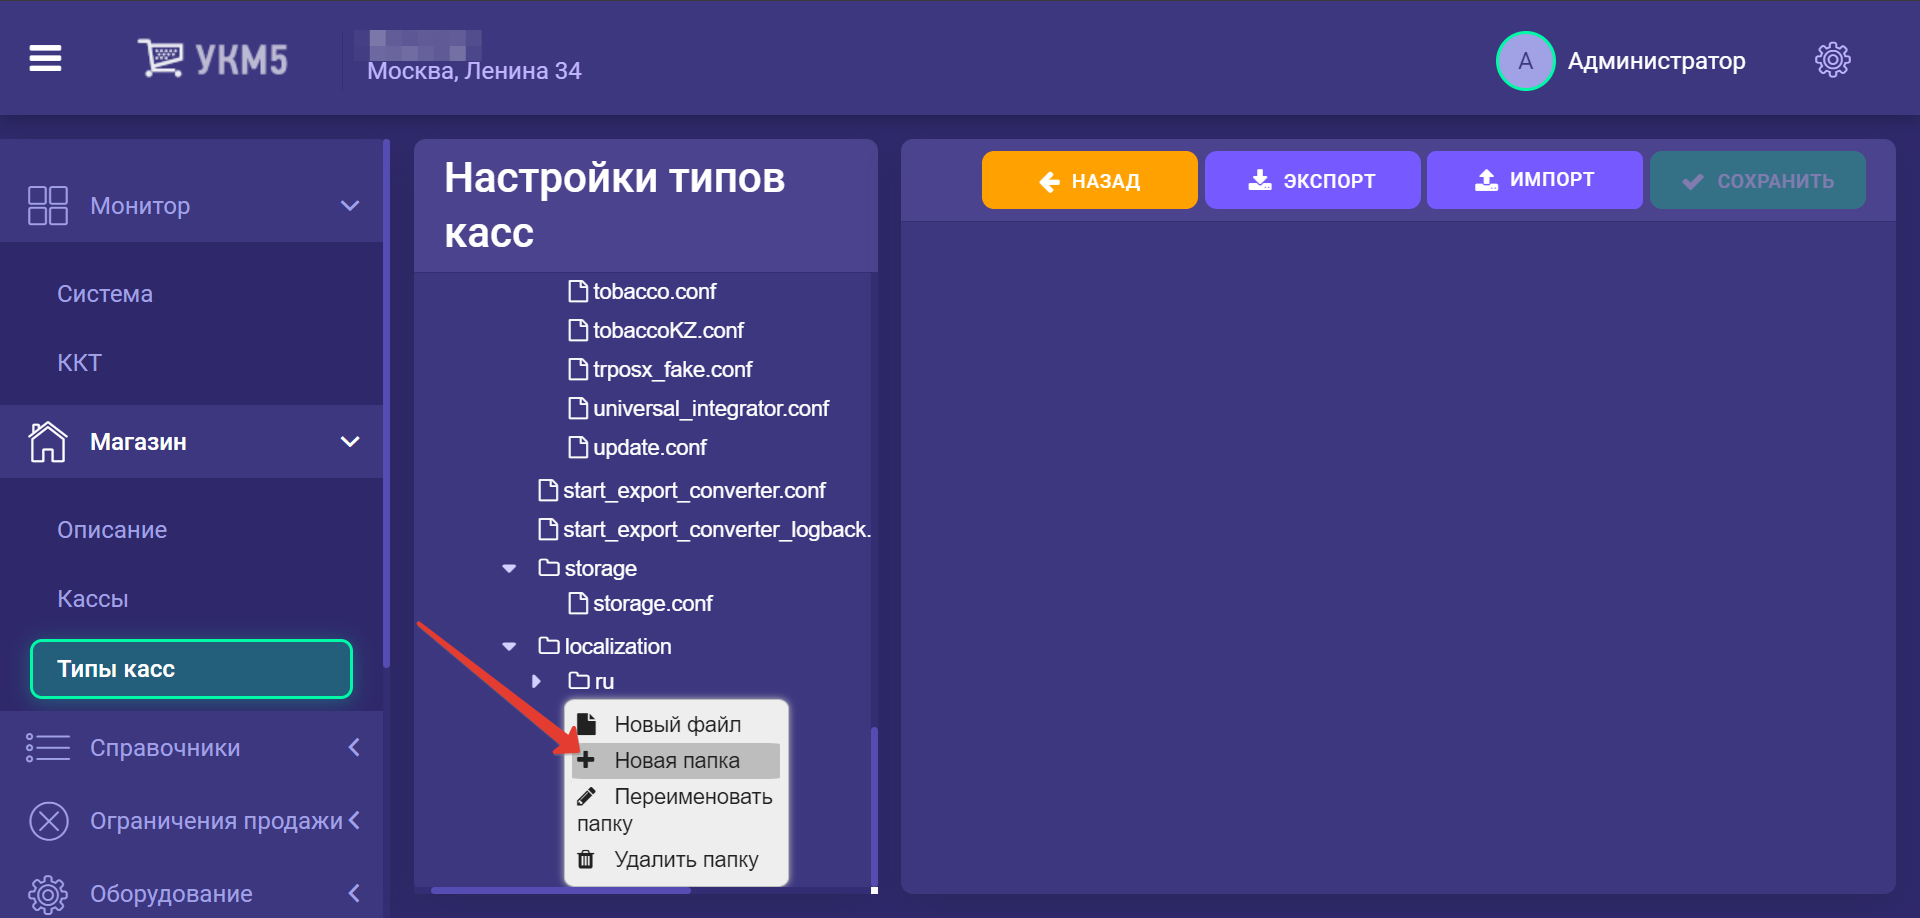Click the document icon for Новый файл
Image resolution: width=1920 pixels, height=918 pixels.
587,724
